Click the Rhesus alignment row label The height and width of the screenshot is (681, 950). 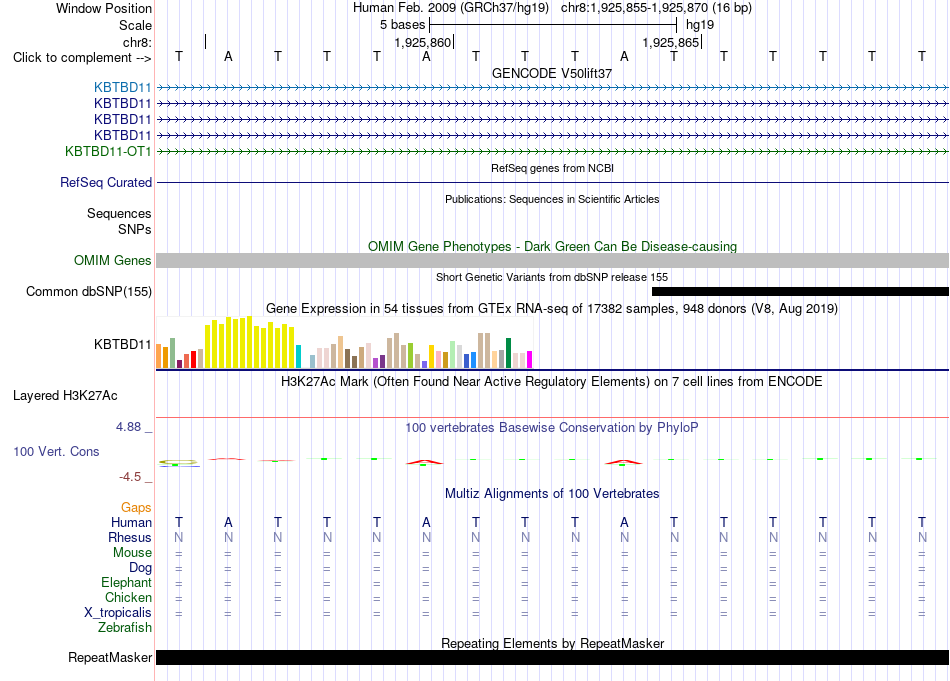pos(130,537)
